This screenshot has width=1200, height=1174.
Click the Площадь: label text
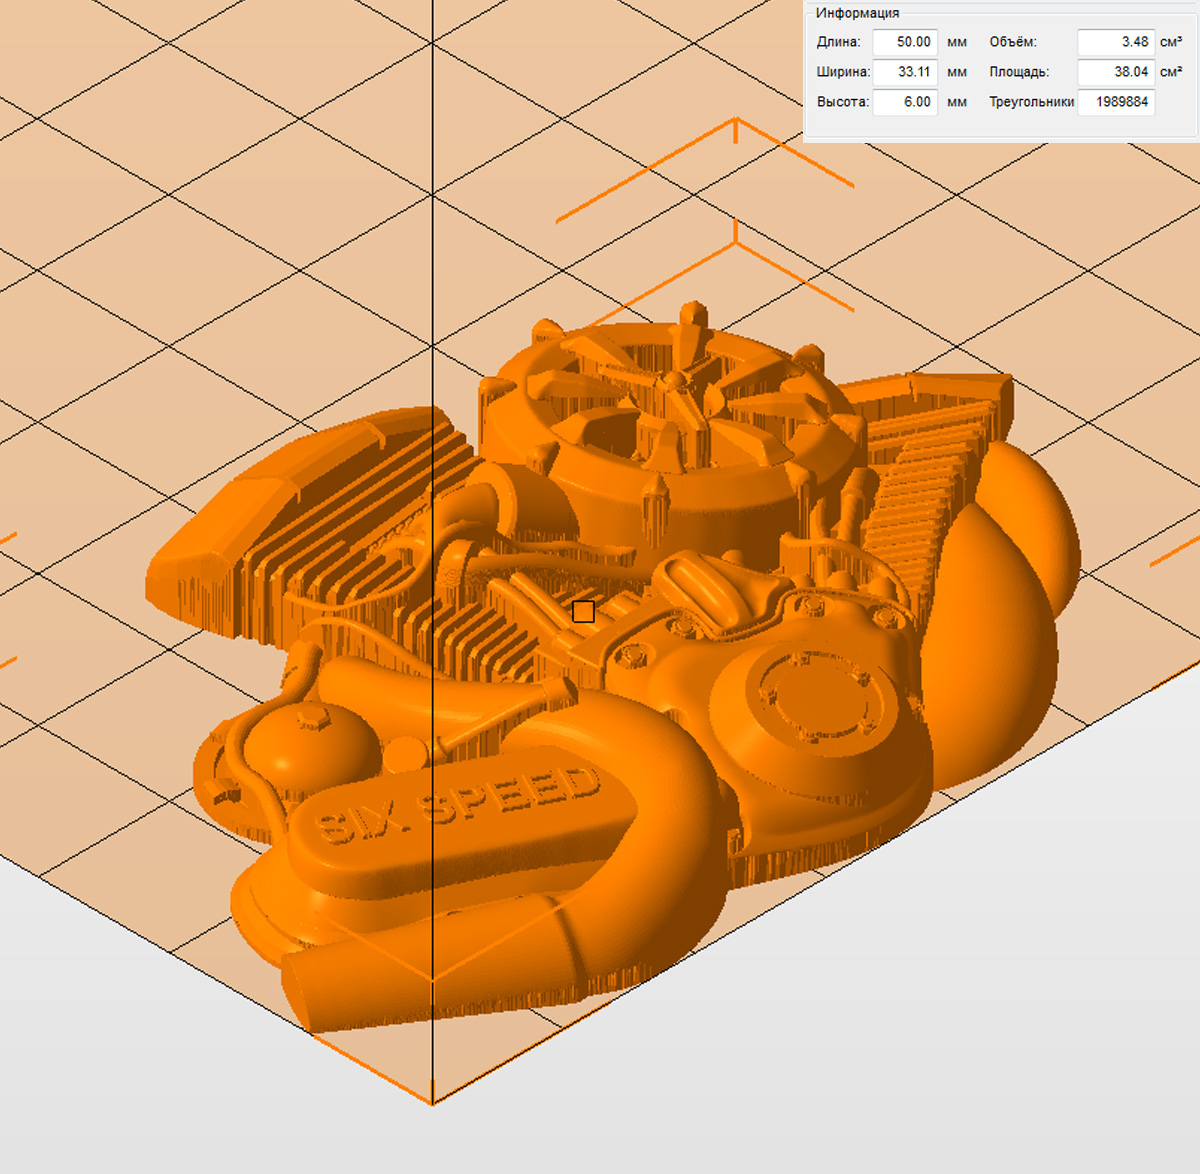point(1019,72)
